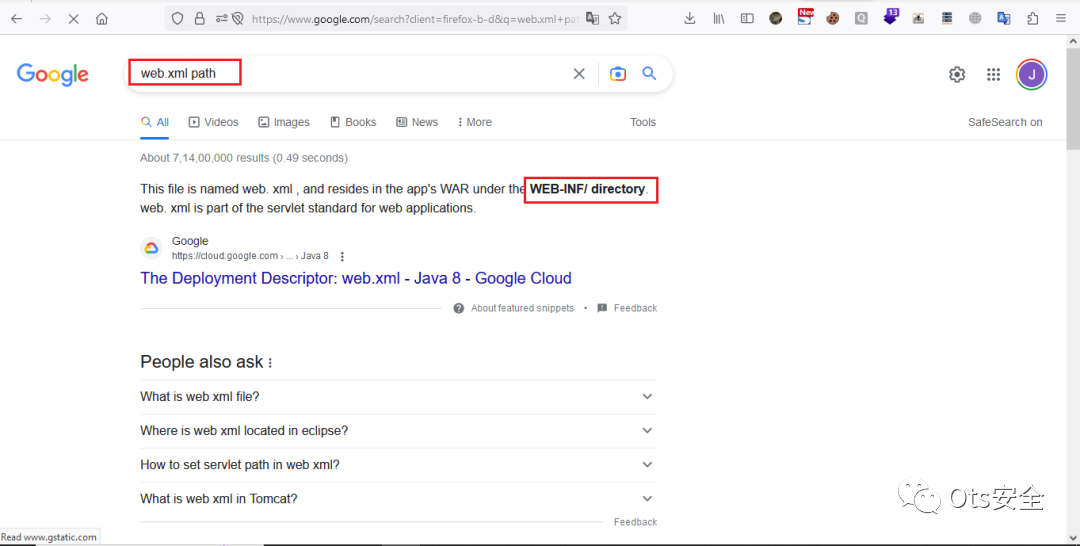The width and height of the screenshot is (1080, 546).
Task: Focus the Firefox address bar URL
Action: [x=415, y=19]
